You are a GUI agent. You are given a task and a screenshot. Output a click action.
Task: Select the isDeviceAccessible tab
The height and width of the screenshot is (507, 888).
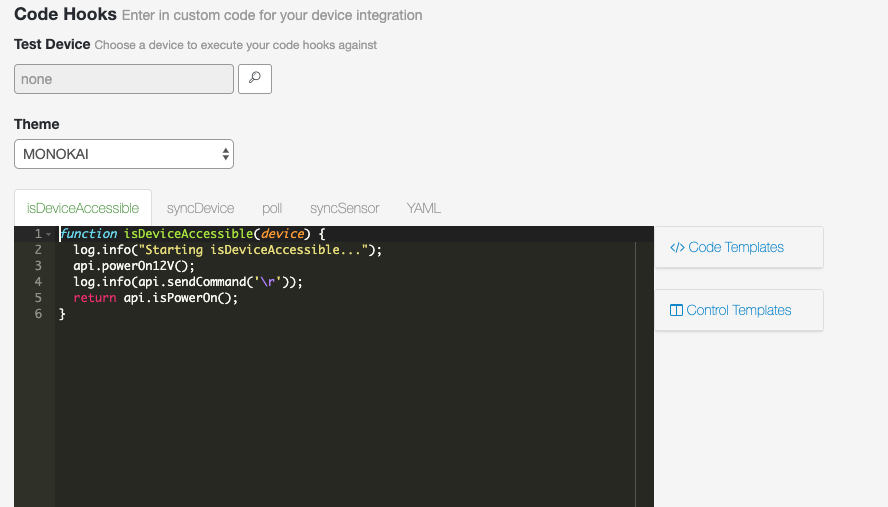tap(83, 208)
